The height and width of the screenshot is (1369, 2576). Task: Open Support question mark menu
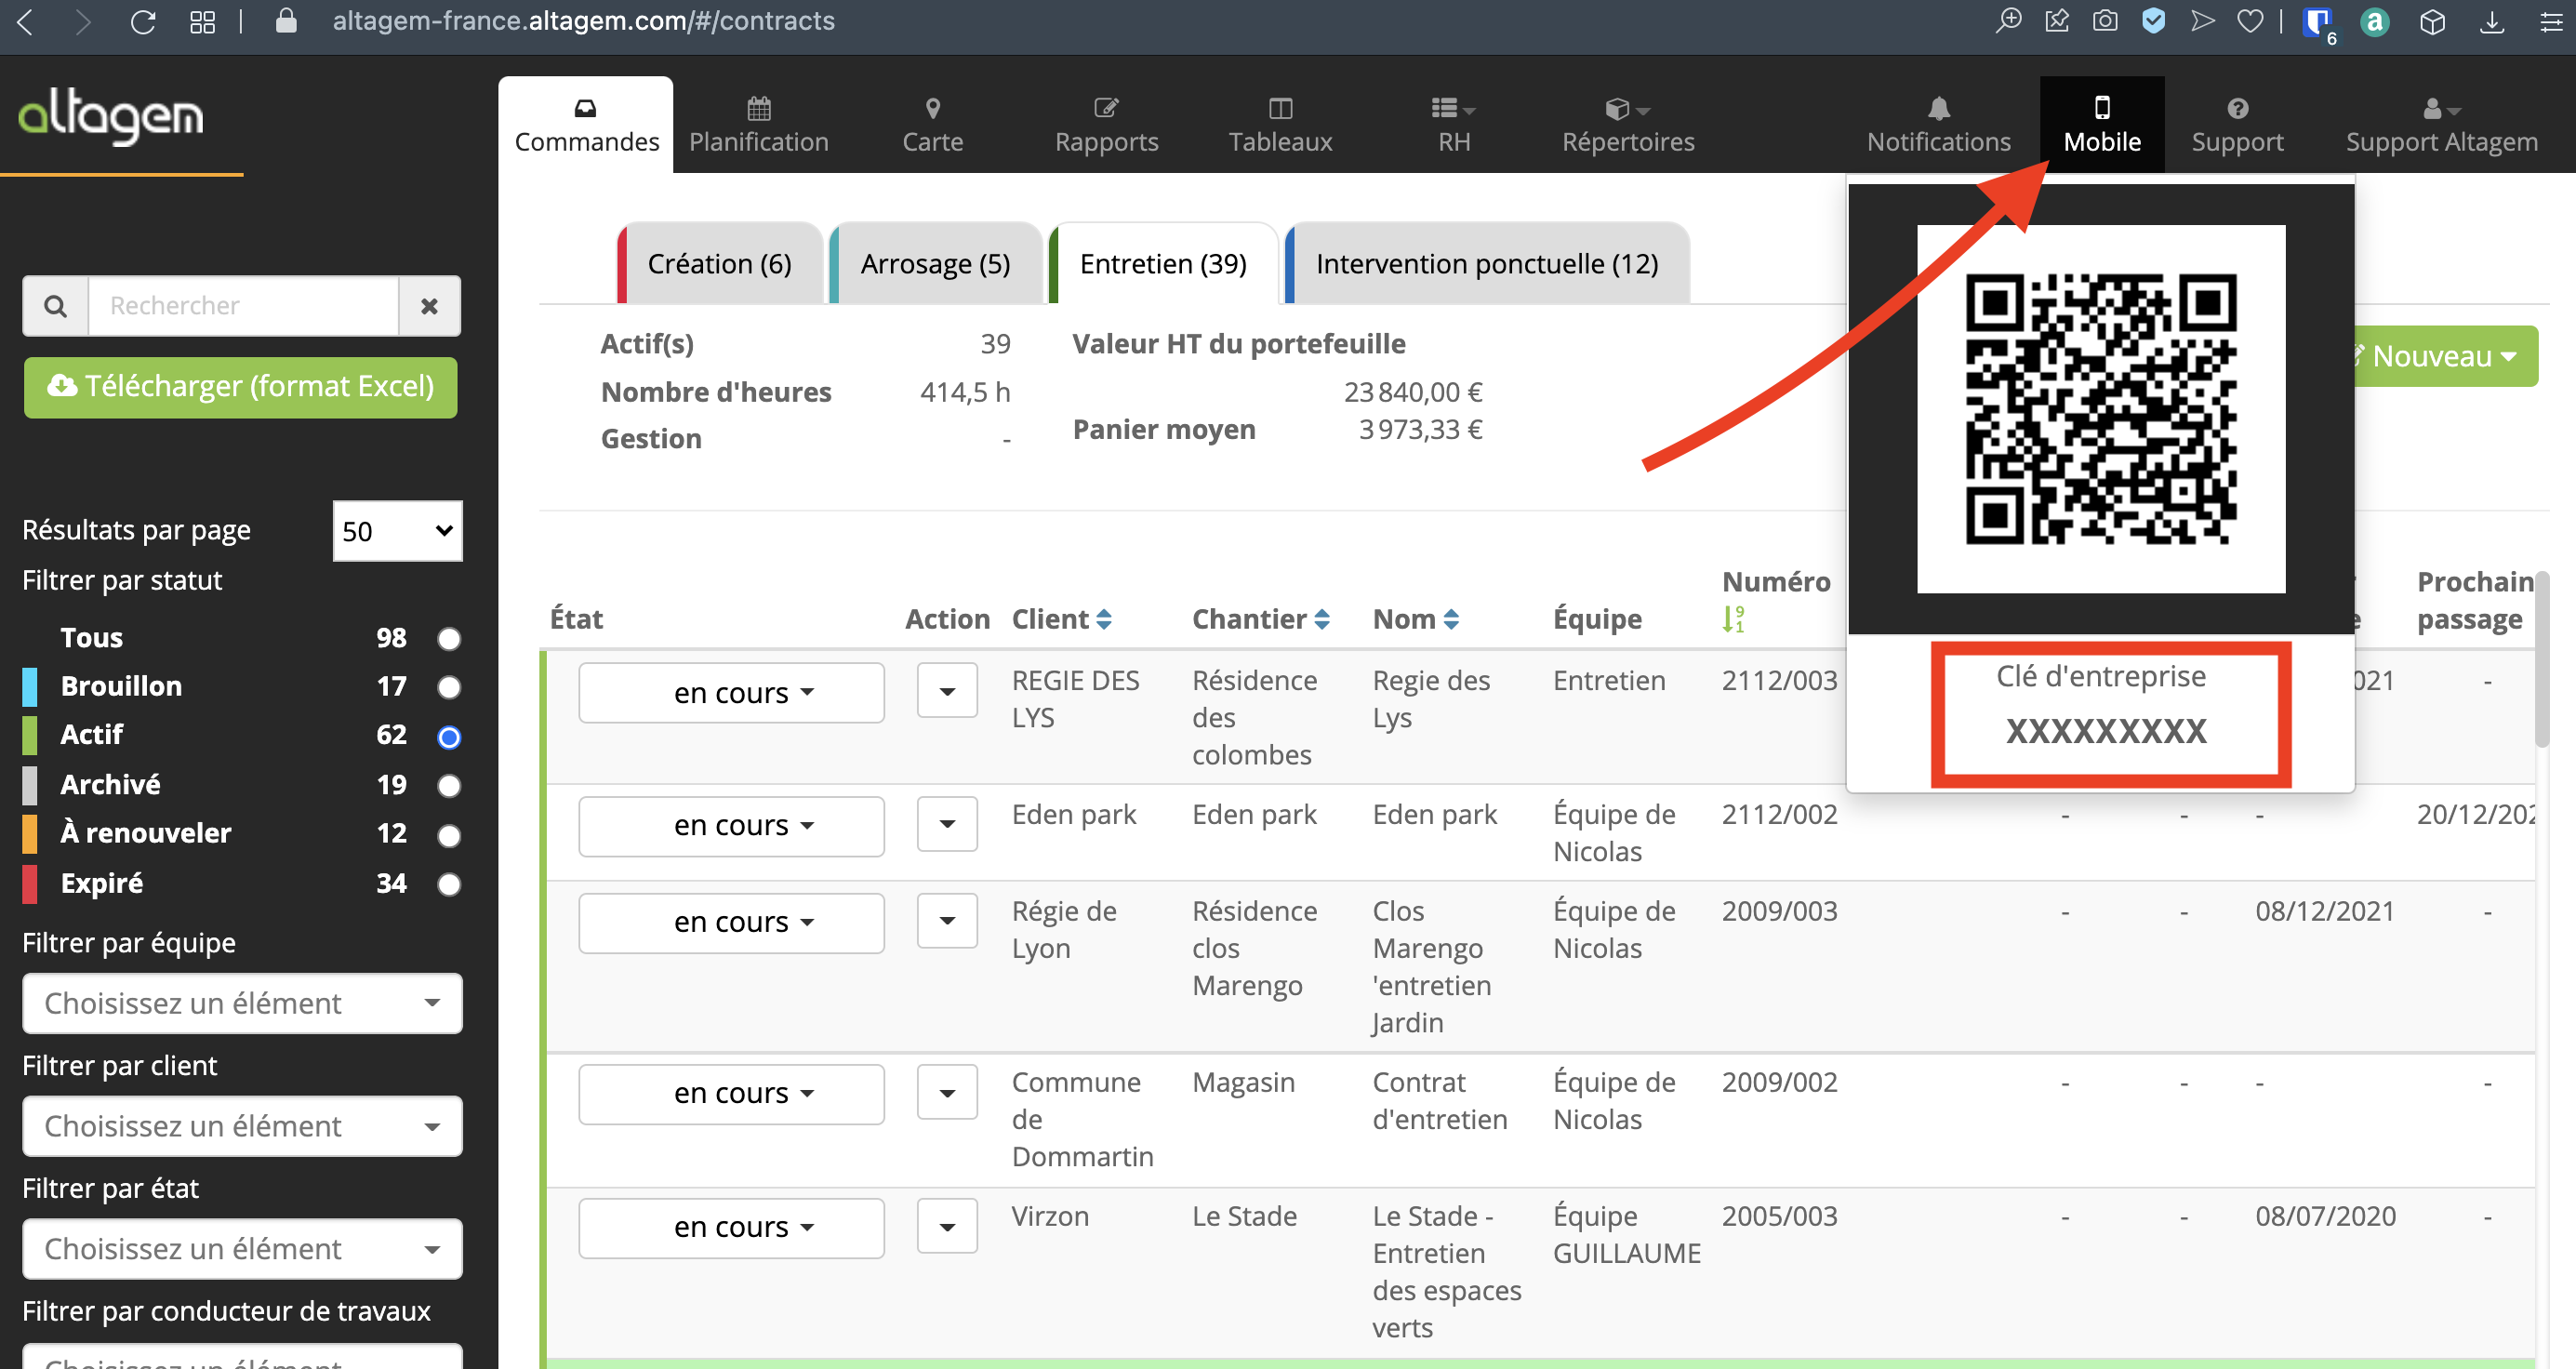(x=2237, y=125)
